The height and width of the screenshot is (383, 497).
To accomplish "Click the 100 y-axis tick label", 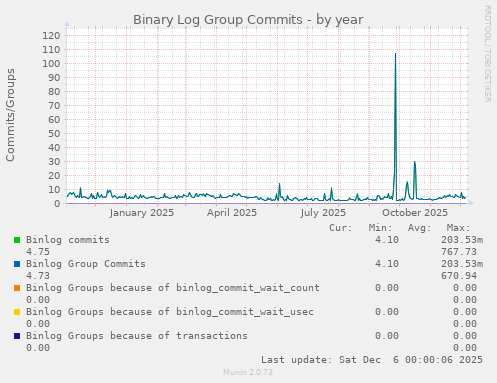I will pos(51,64).
